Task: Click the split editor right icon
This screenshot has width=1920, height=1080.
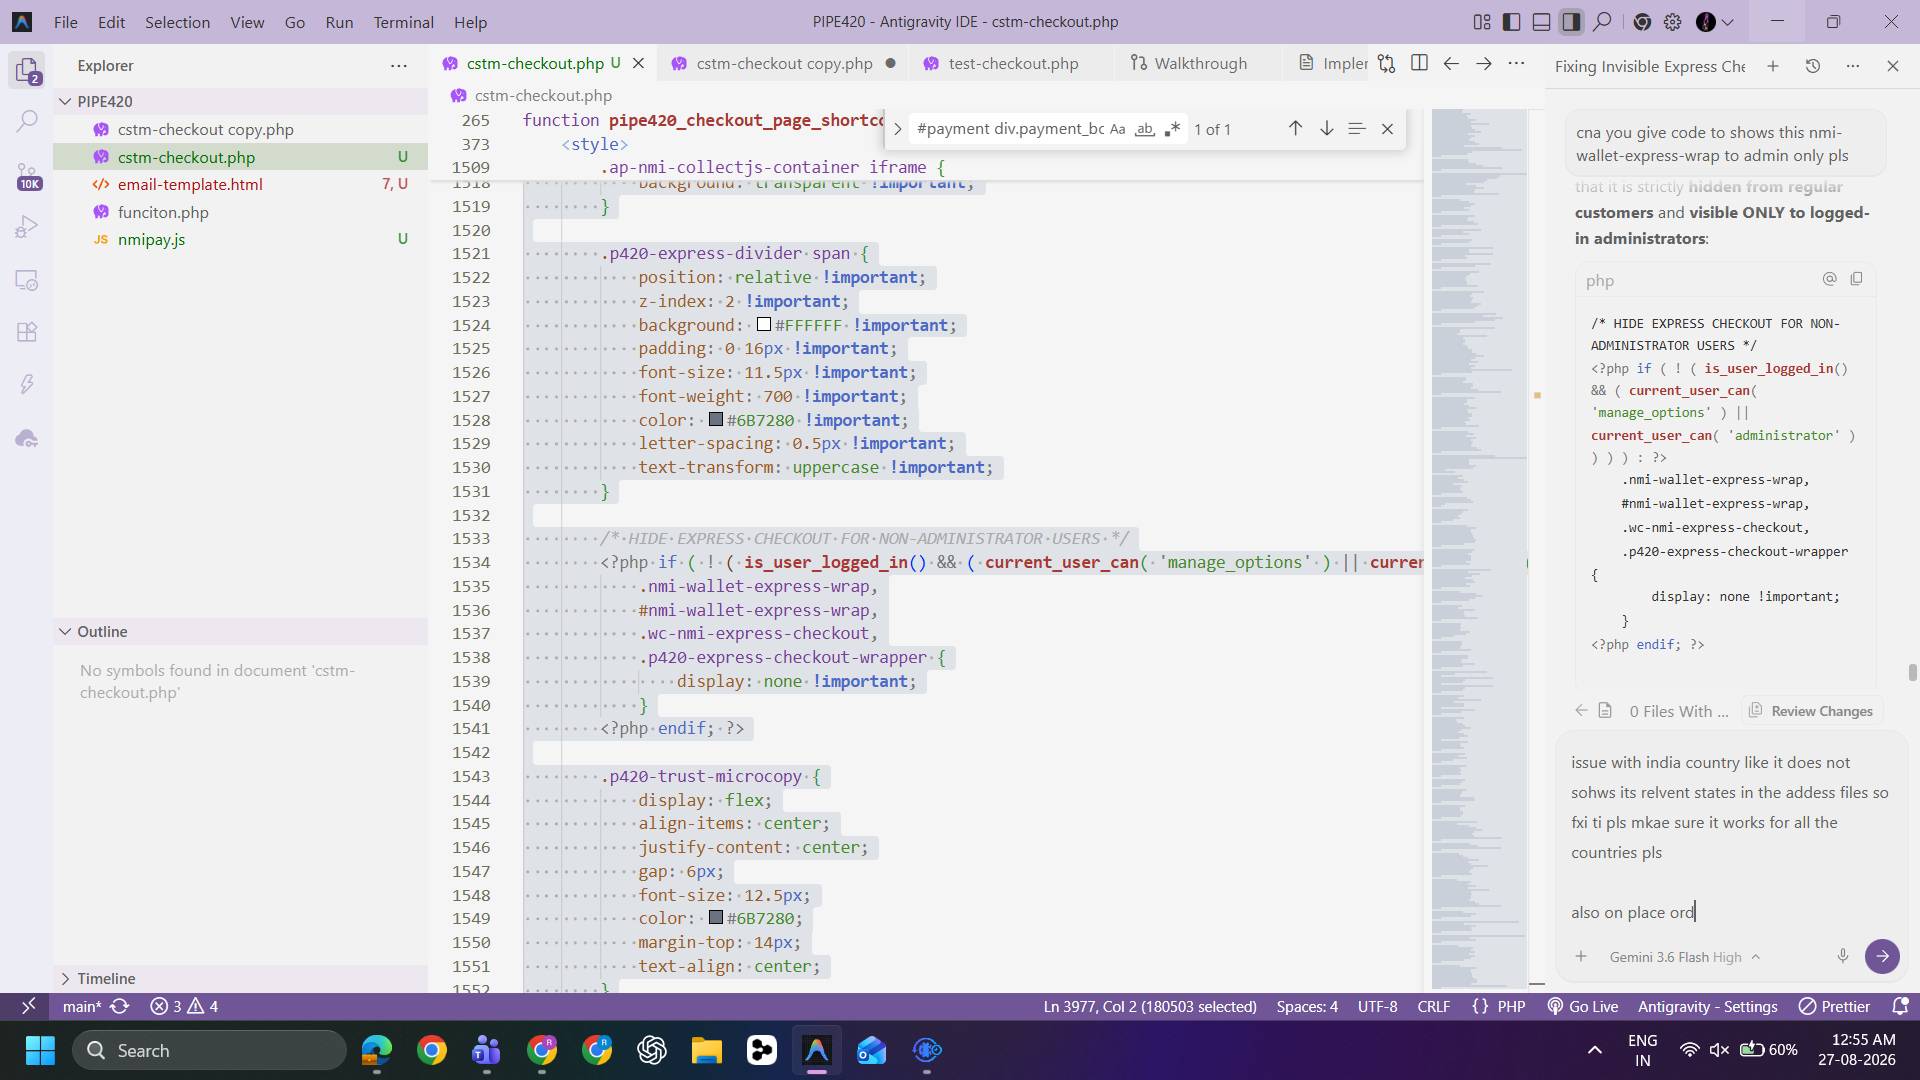Action: coord(1419,63)
